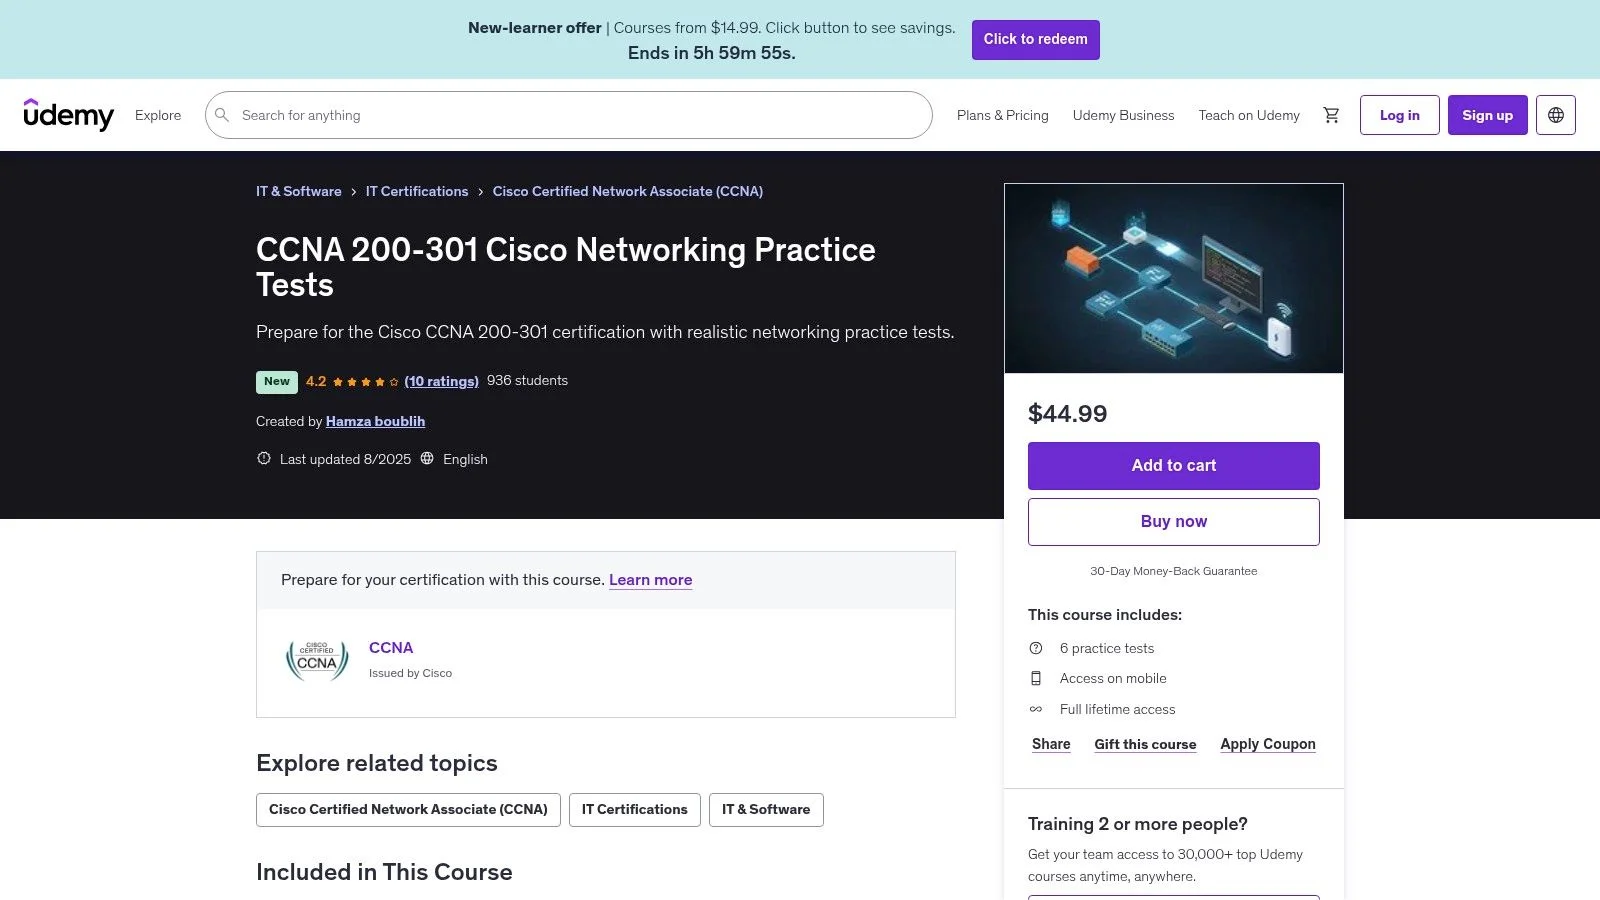The width and height of the screenshot is (1600, 900).
Task: Go to Udemy Business
Action: [x=1123, y=115]
